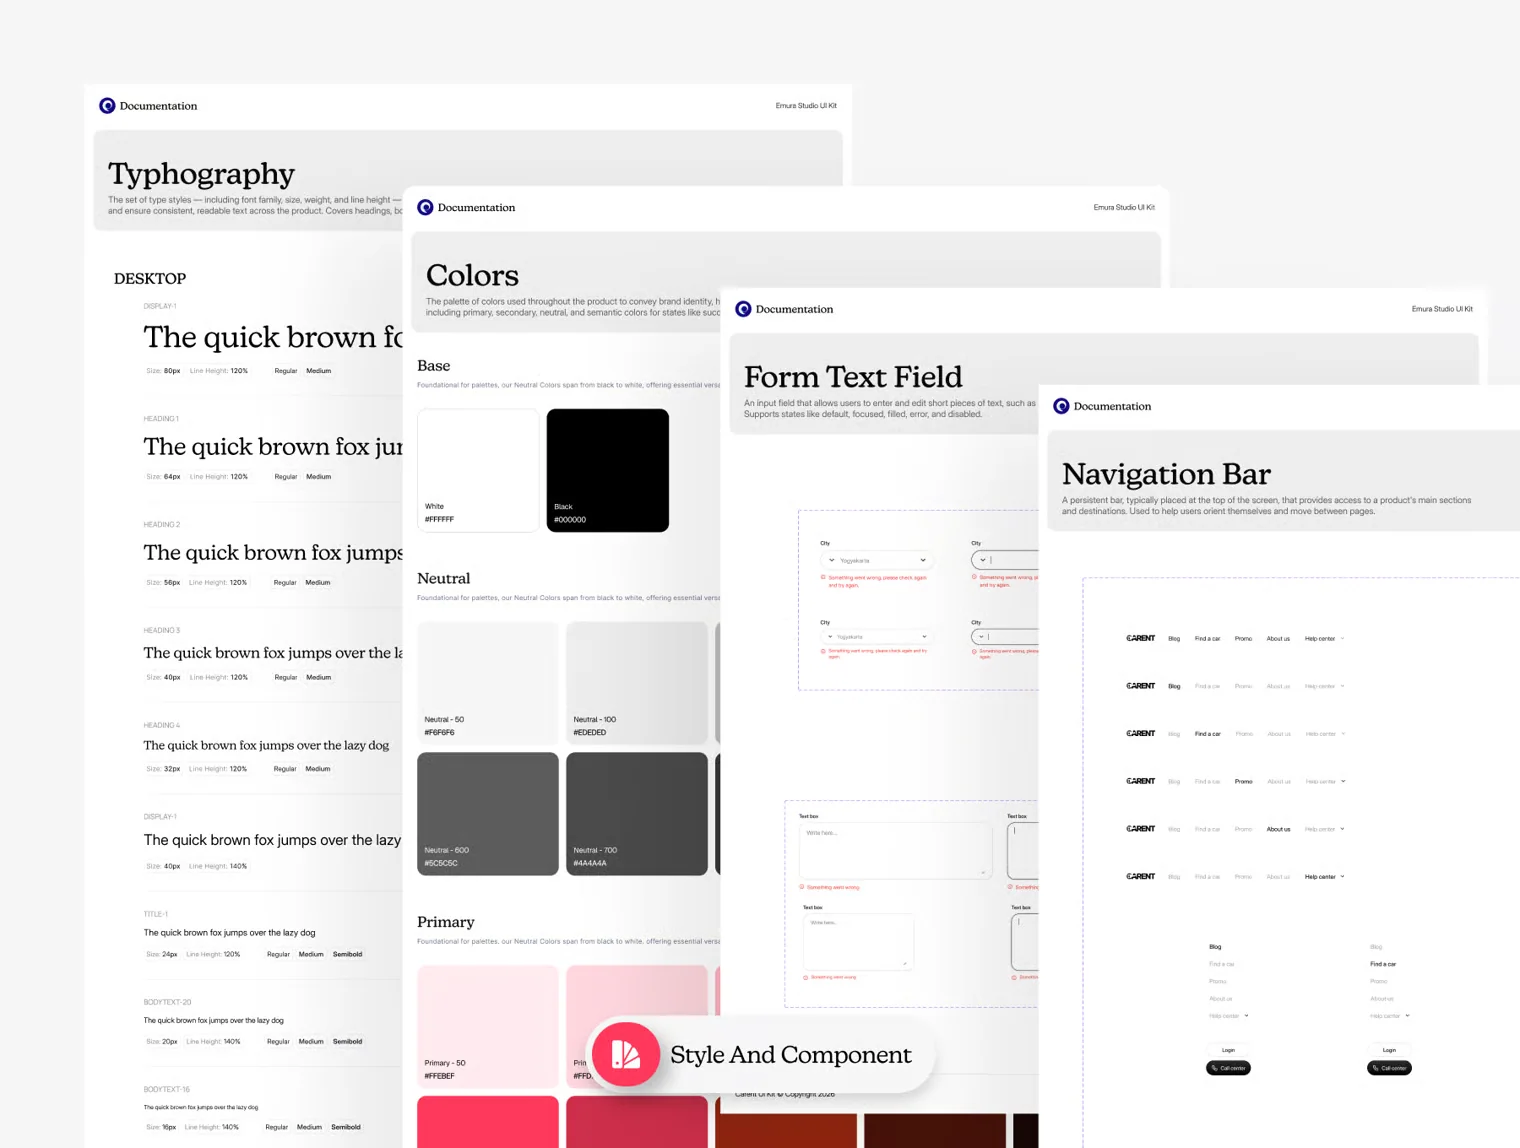Image resolution: width=1520 pixels, height=1148 pixels.
Task: Expand Help center in the row where only it is highlighted
Action: pyautogui.click(x=1324, y=877)
